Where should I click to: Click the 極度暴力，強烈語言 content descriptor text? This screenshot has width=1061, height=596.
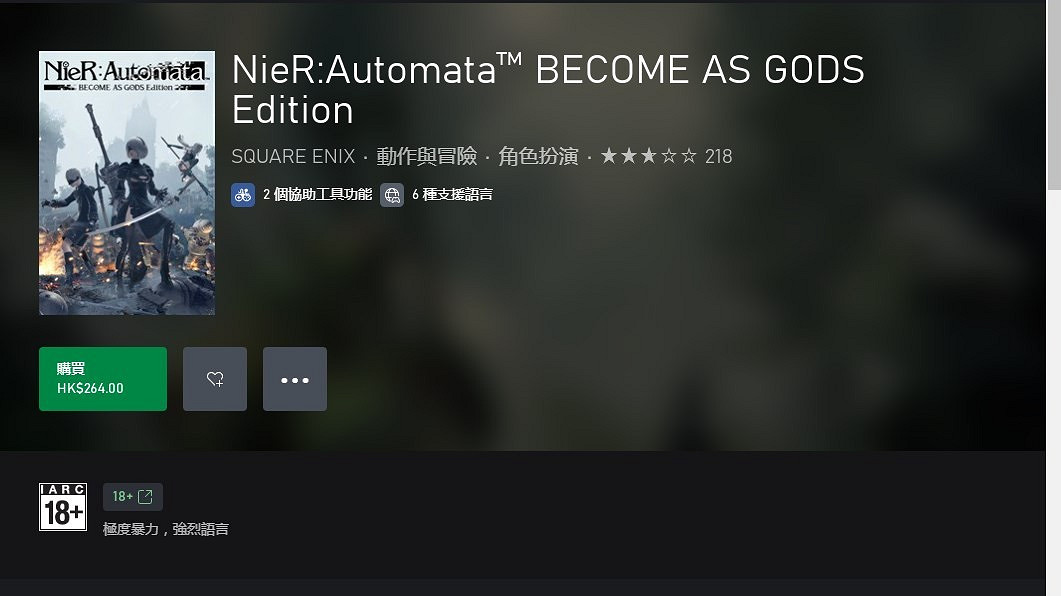click(x=166, y=529)
